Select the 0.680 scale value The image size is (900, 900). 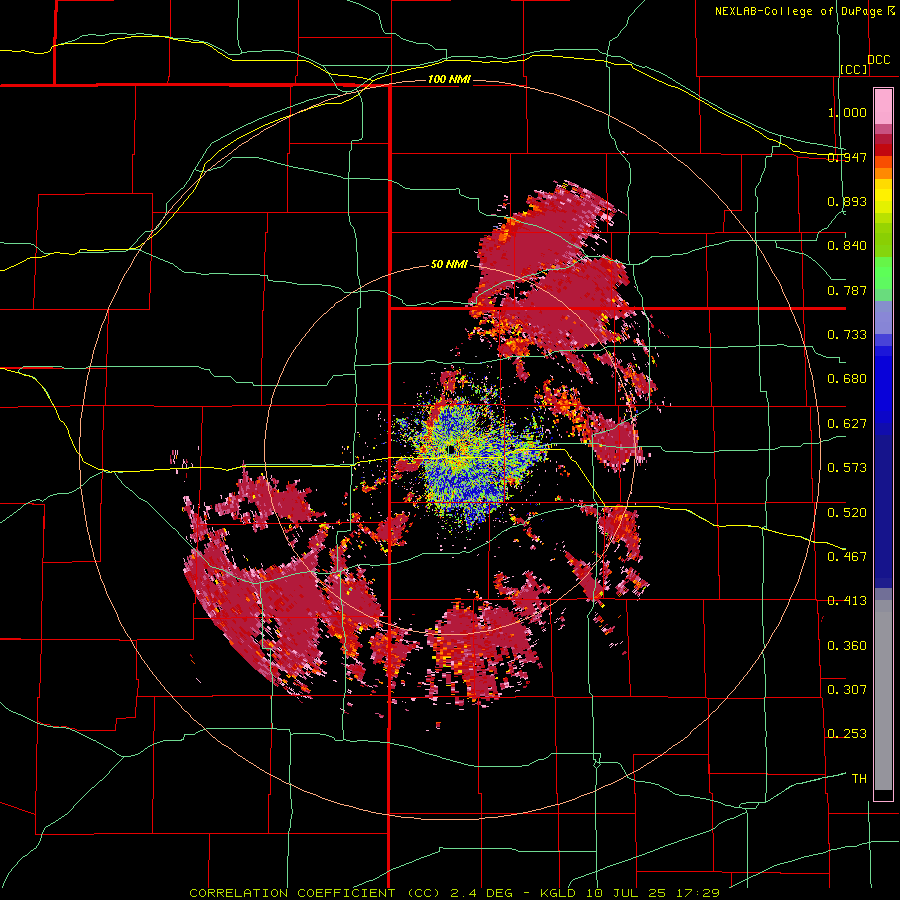(847, 379)
